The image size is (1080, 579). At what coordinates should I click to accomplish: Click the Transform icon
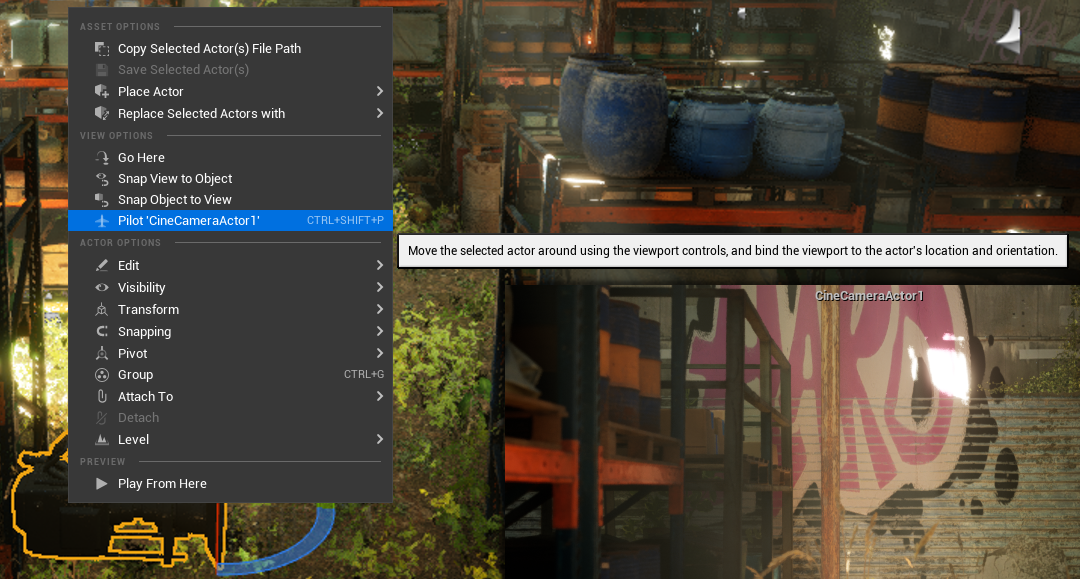coord(102,310)
